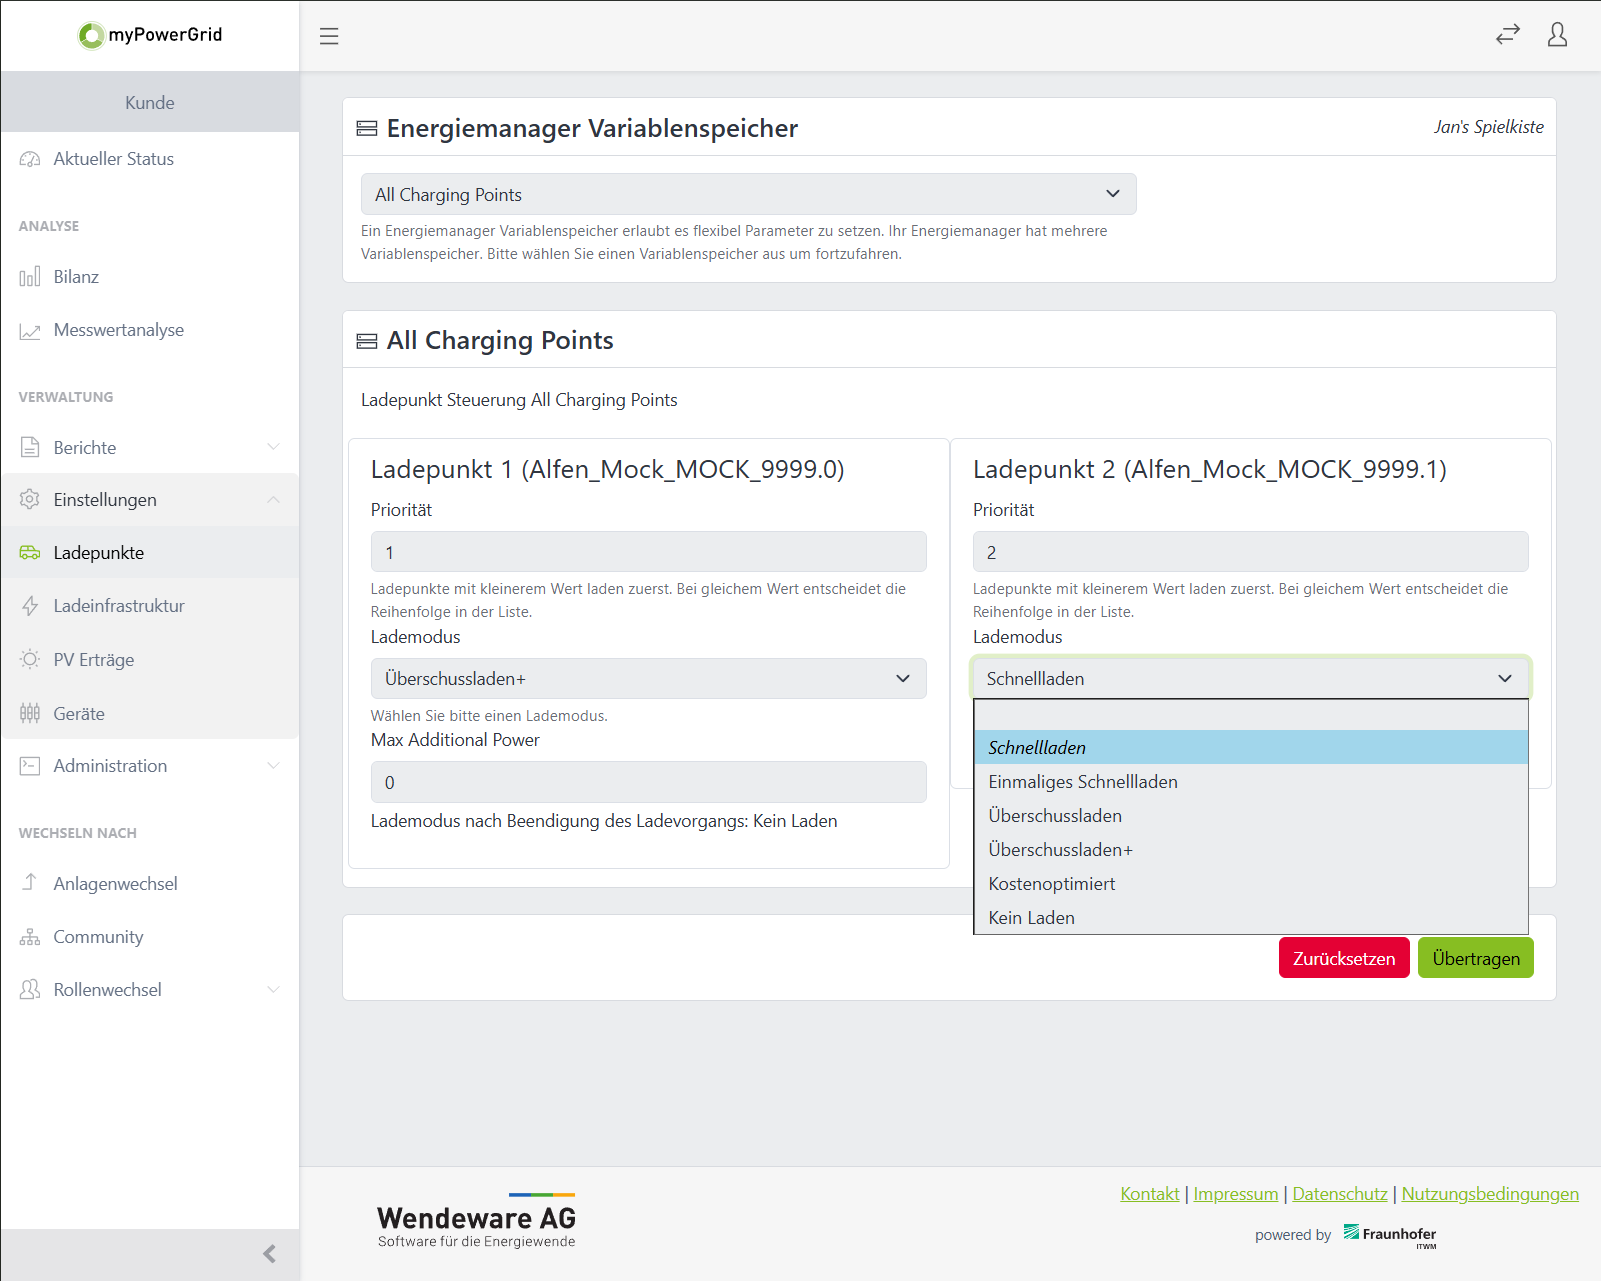Click the Max Additional Power input field
Screen dimensions: 1601x1281
pos(648,782)
